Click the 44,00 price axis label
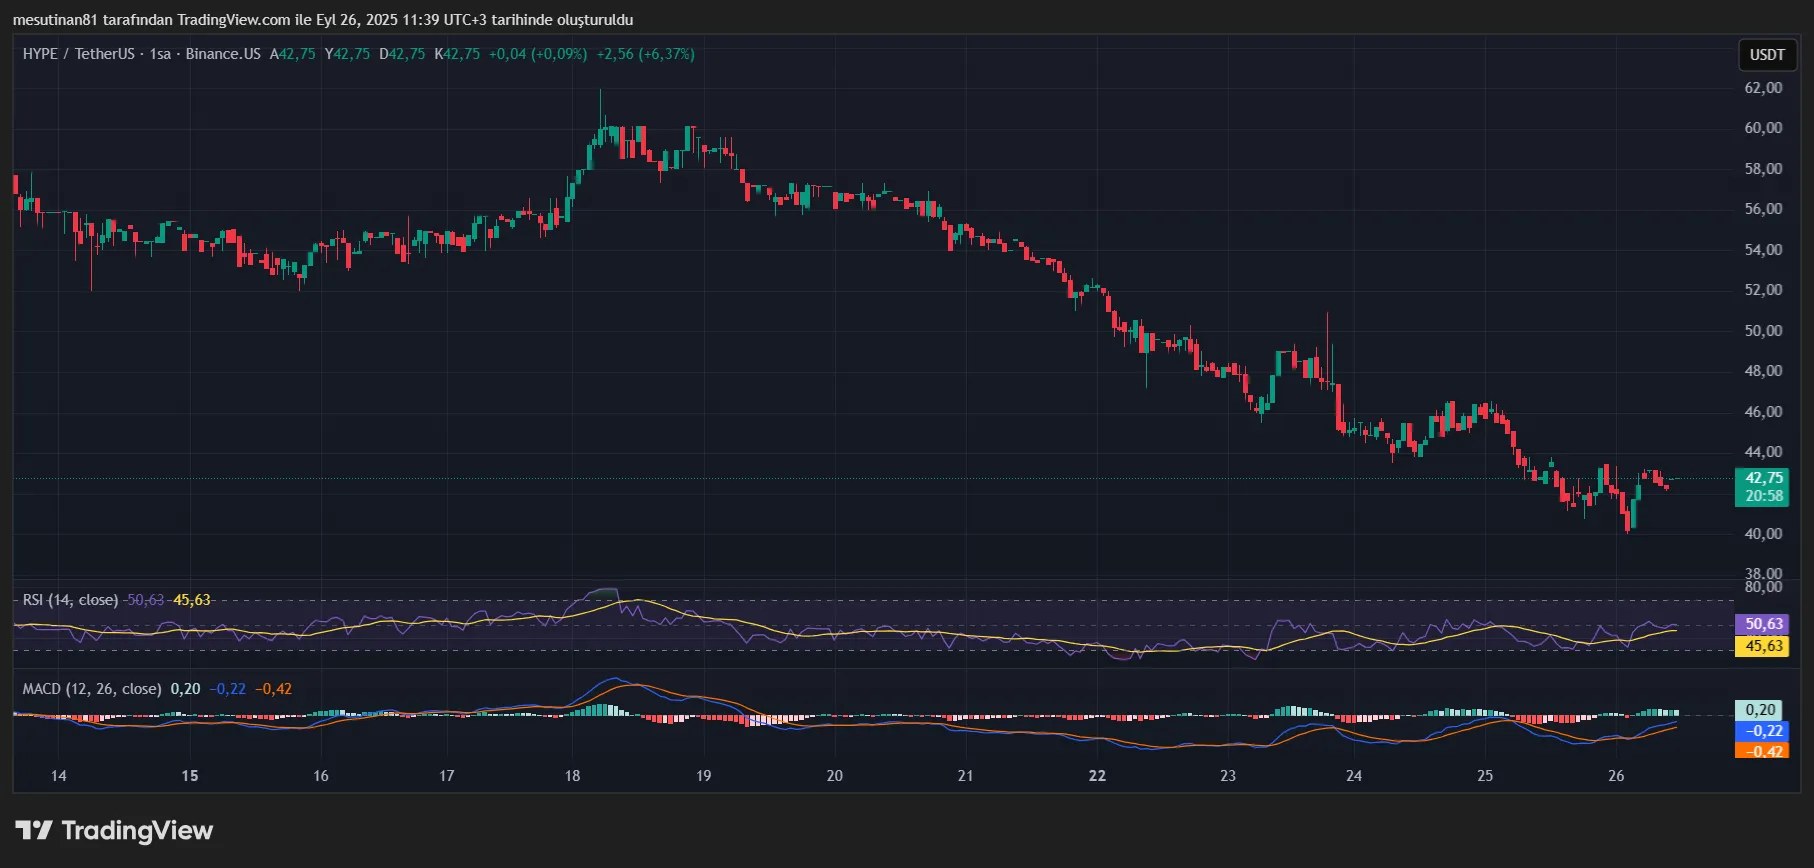The width and height of the screenshot is (1814, 868). pyautogui.click(x=1763, y=452)
